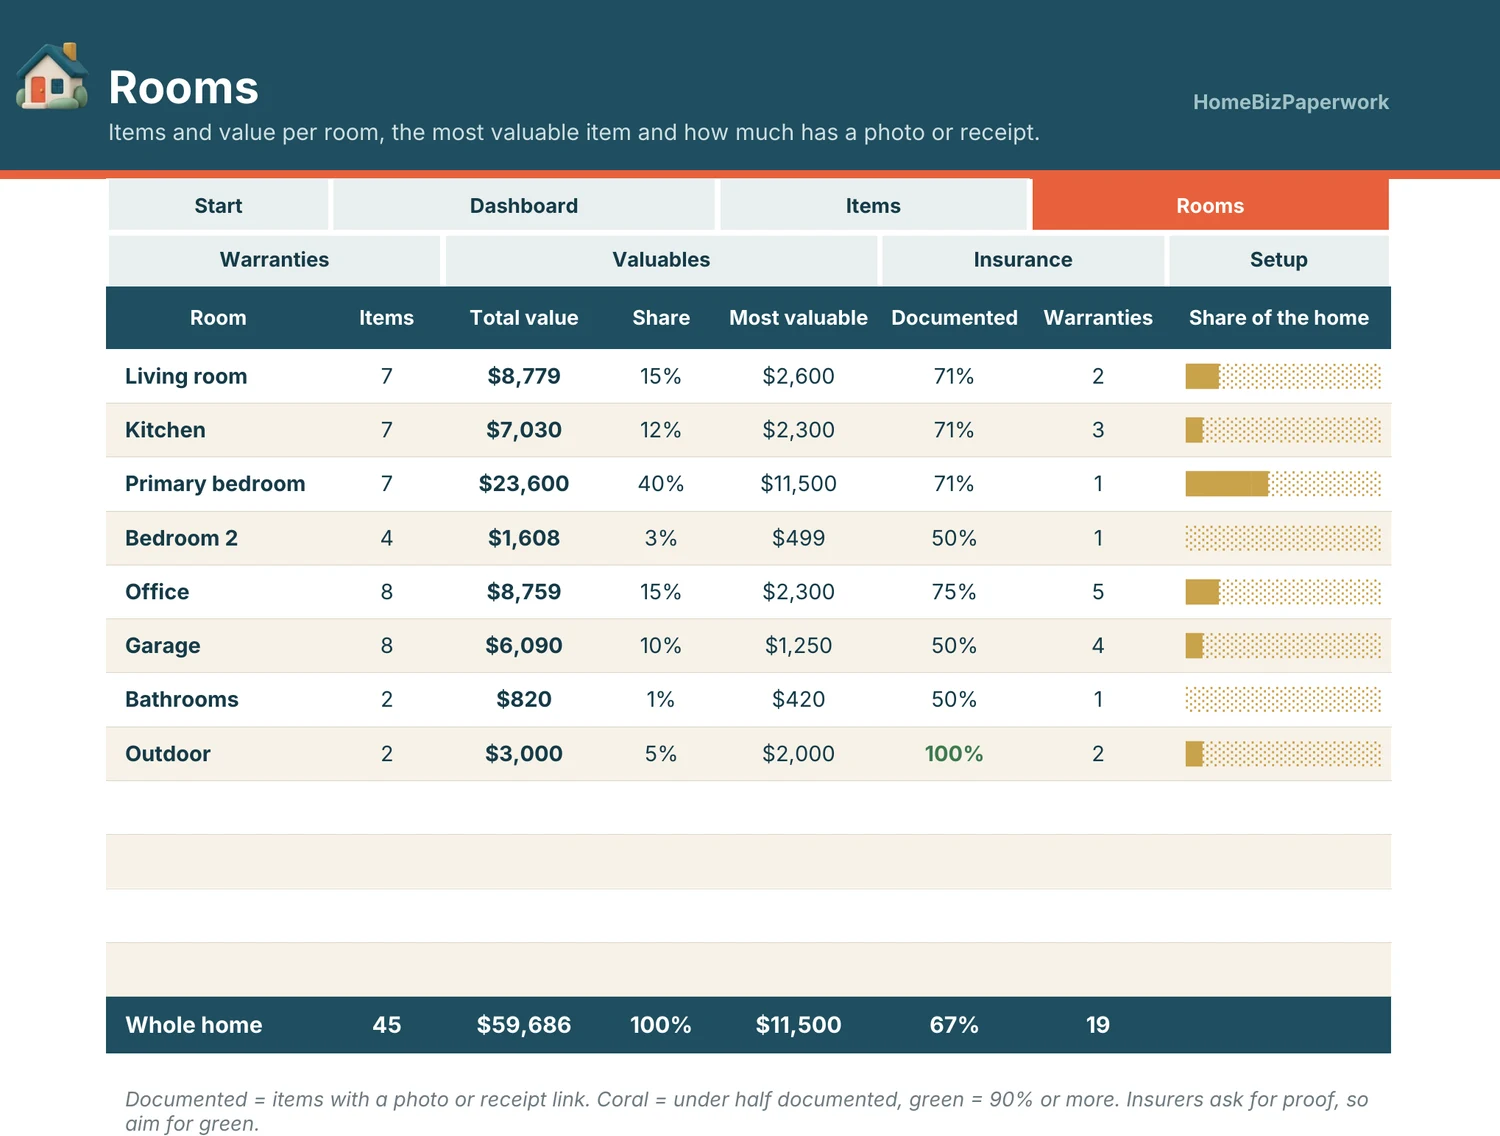The height and width of the screenshot is (1136, 1500).
Task: Click the Office 75% documented cell
Action: pos(954,592)
